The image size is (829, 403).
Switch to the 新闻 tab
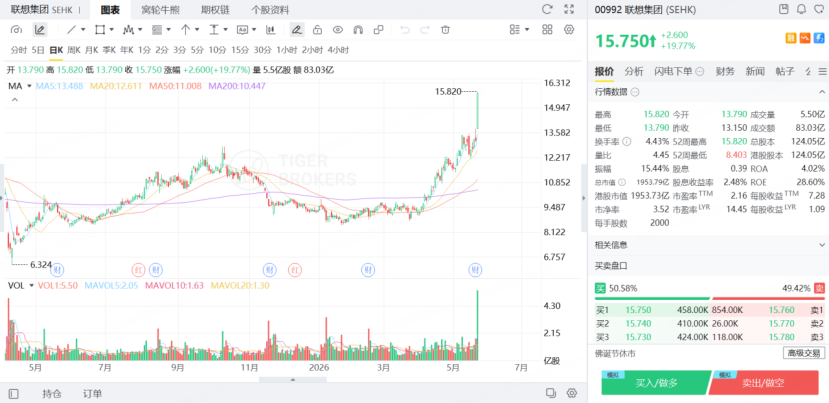pos(755,71)
